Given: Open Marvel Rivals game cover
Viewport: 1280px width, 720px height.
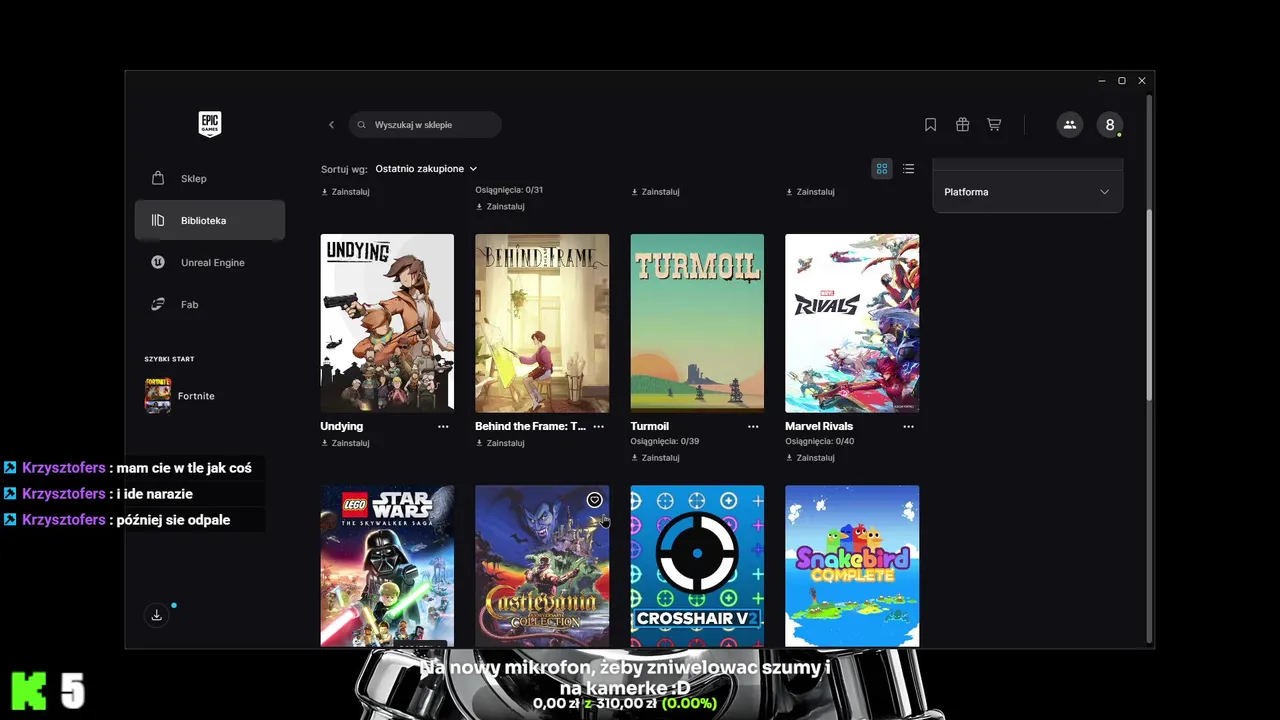Looking at the screenshot, I should [852, 323].
